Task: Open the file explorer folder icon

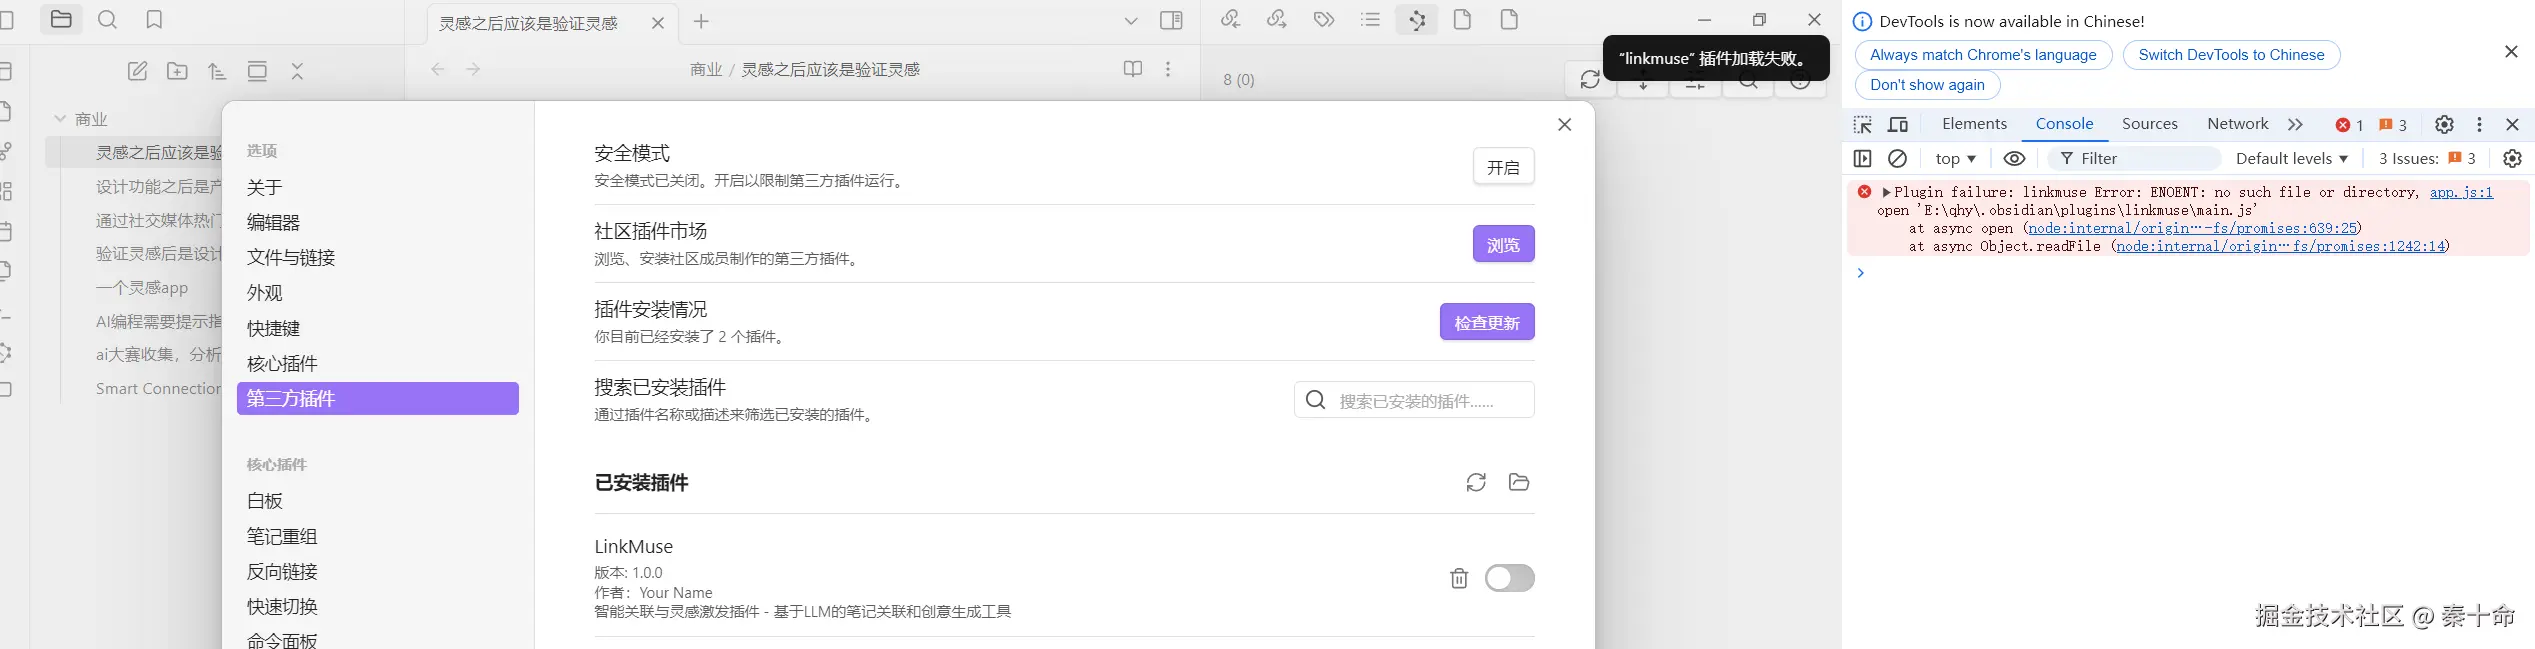Action: tap(61, 20)
